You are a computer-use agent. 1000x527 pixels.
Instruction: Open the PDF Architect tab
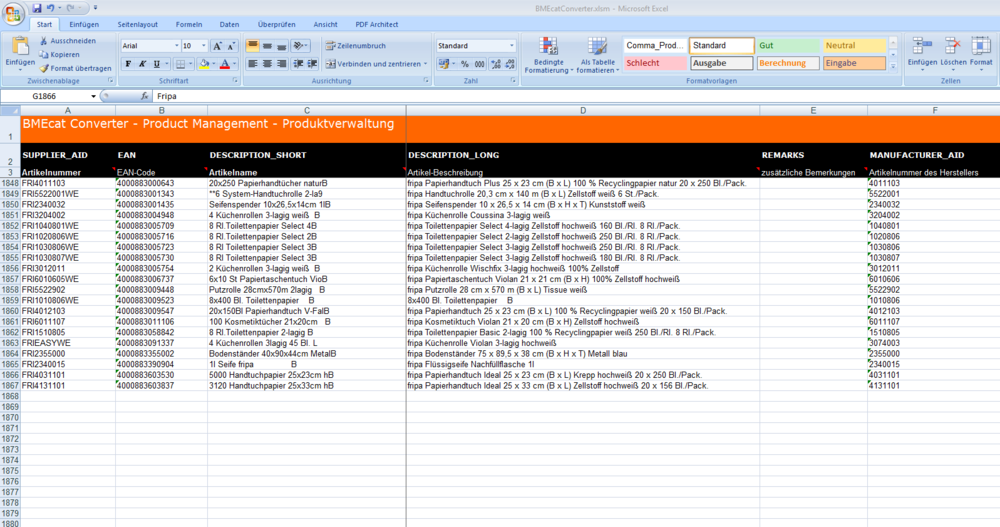click(377, 23)
